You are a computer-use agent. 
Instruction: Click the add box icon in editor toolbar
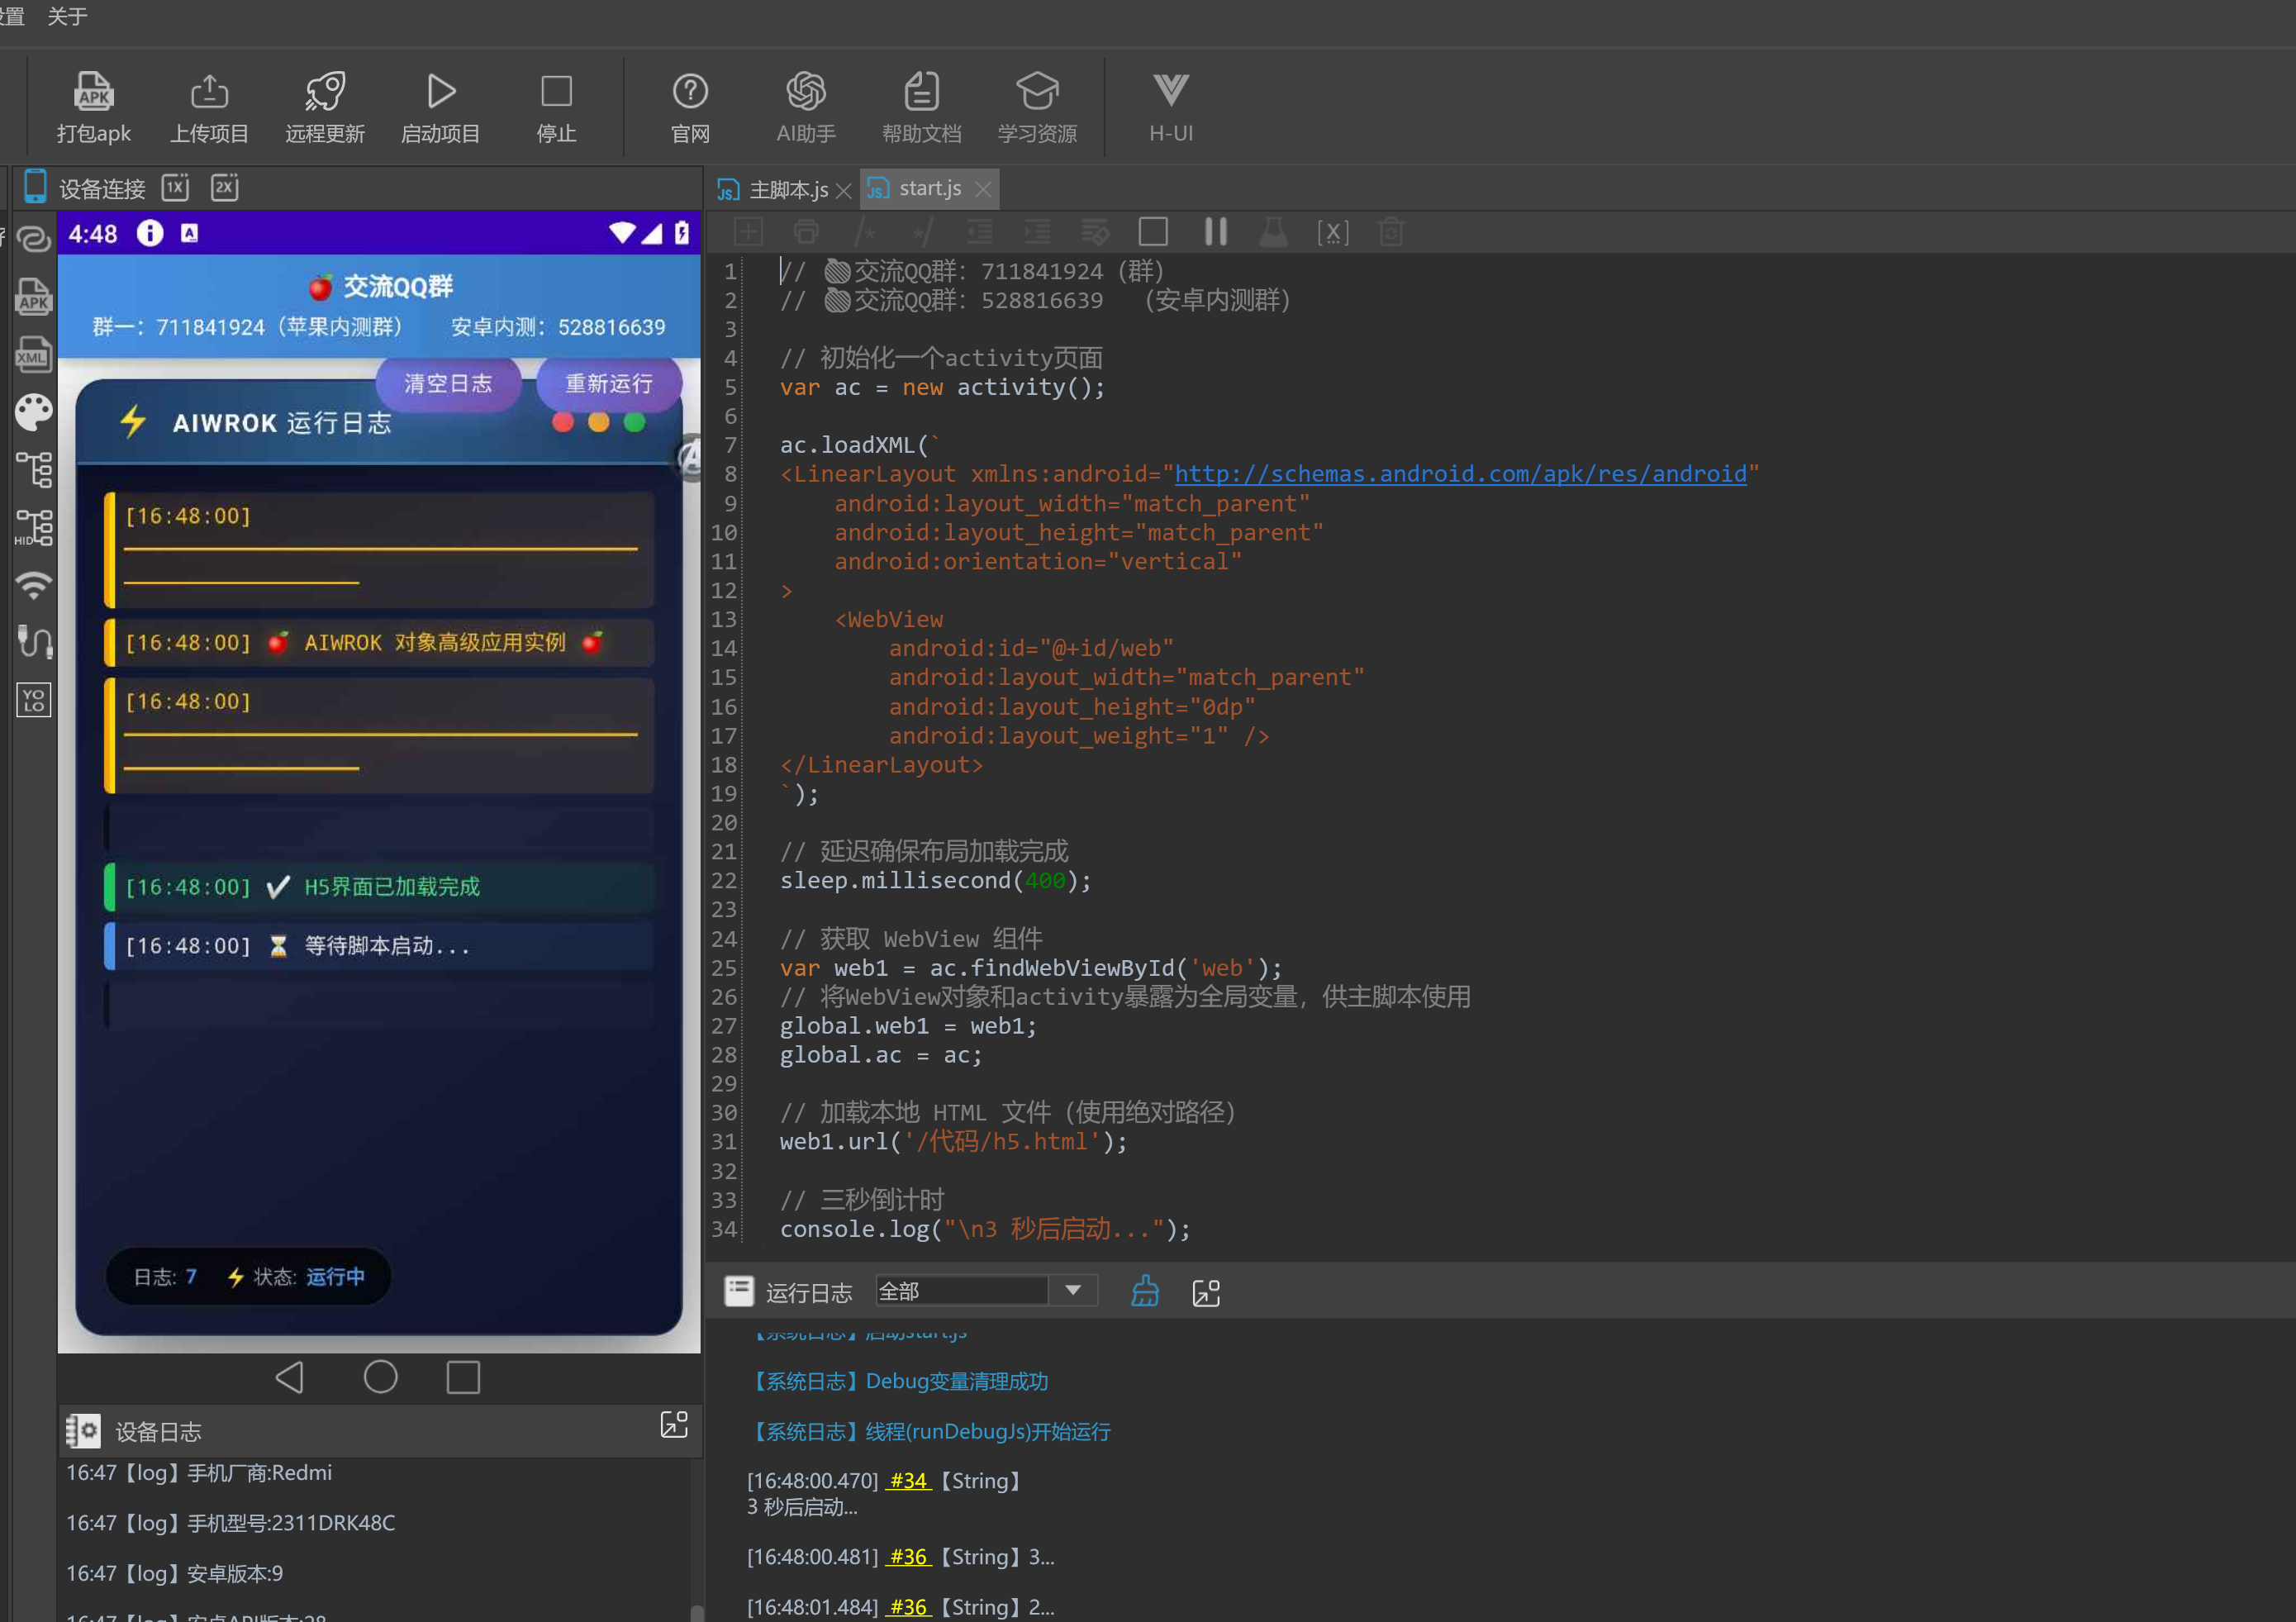coord(748,232)
